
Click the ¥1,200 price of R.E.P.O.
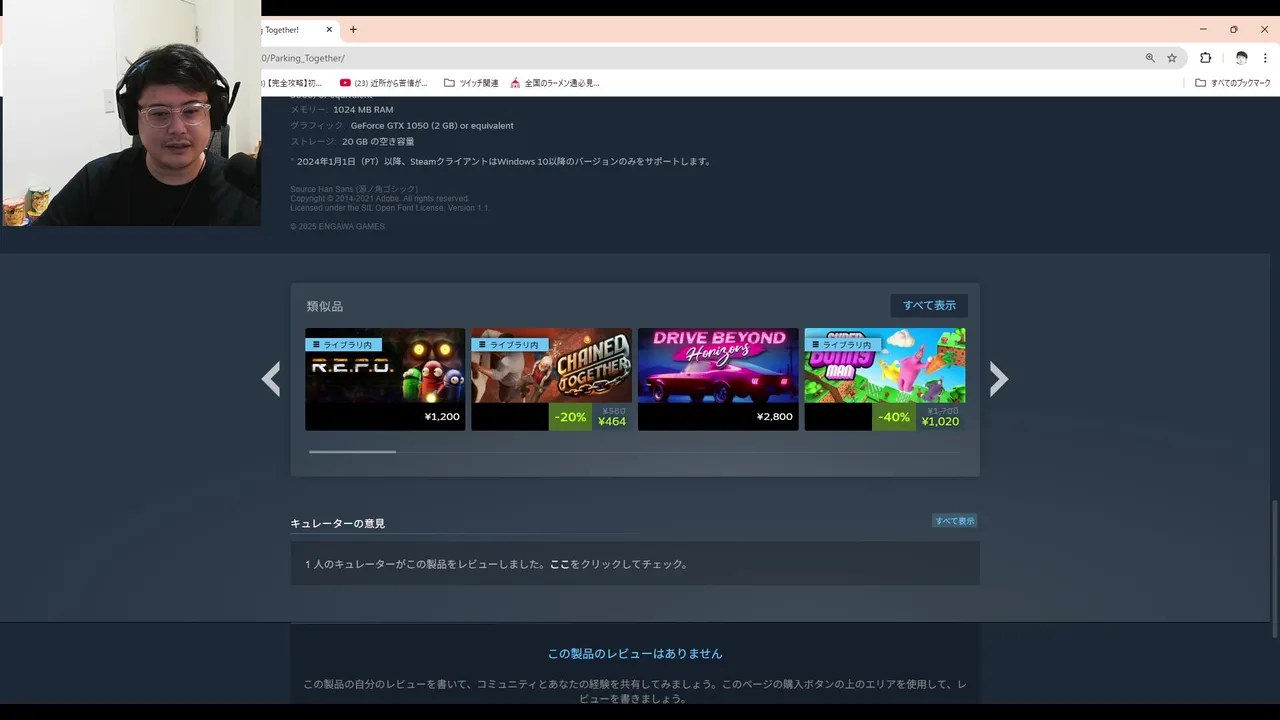point(442,417)
